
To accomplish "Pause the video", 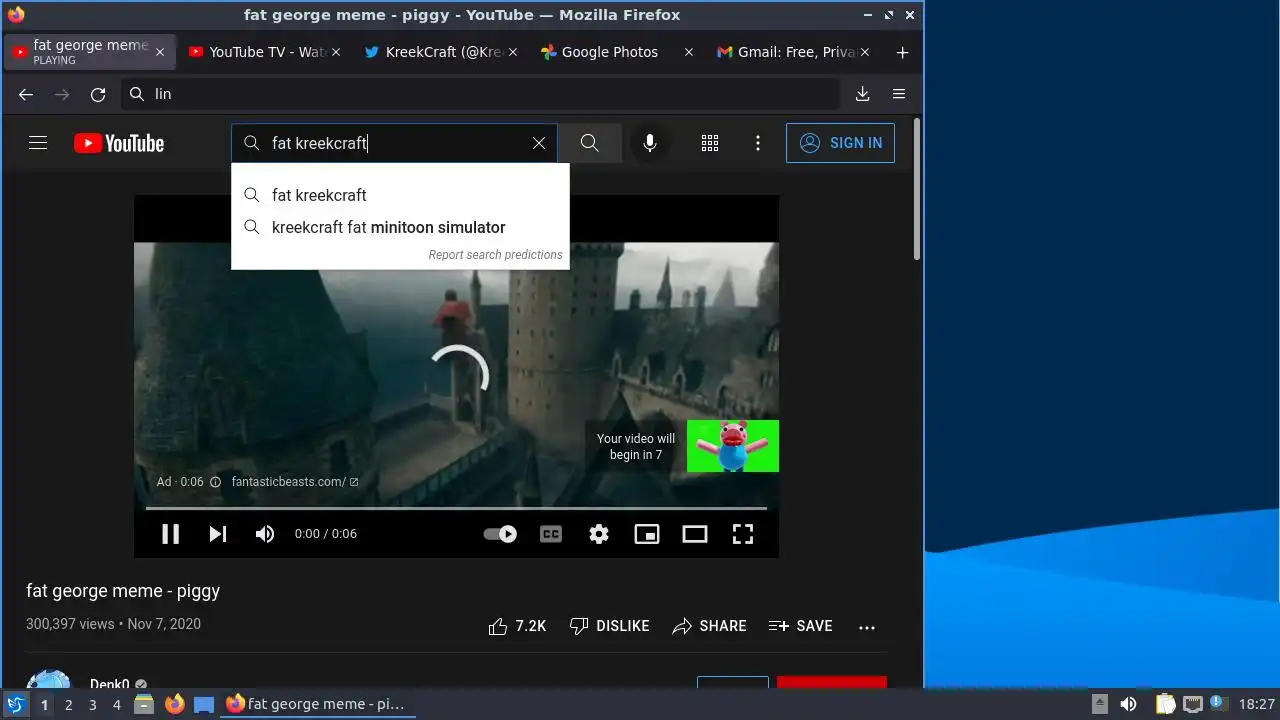I will pos(171,534).
